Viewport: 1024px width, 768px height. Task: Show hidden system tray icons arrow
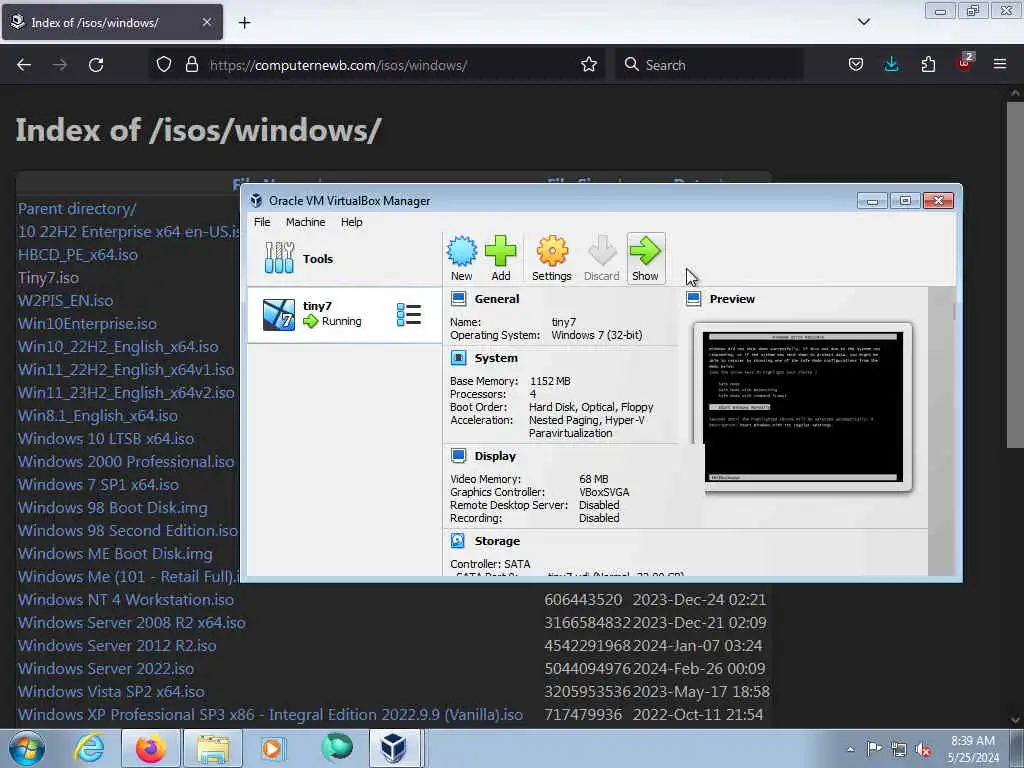point(850,749)
